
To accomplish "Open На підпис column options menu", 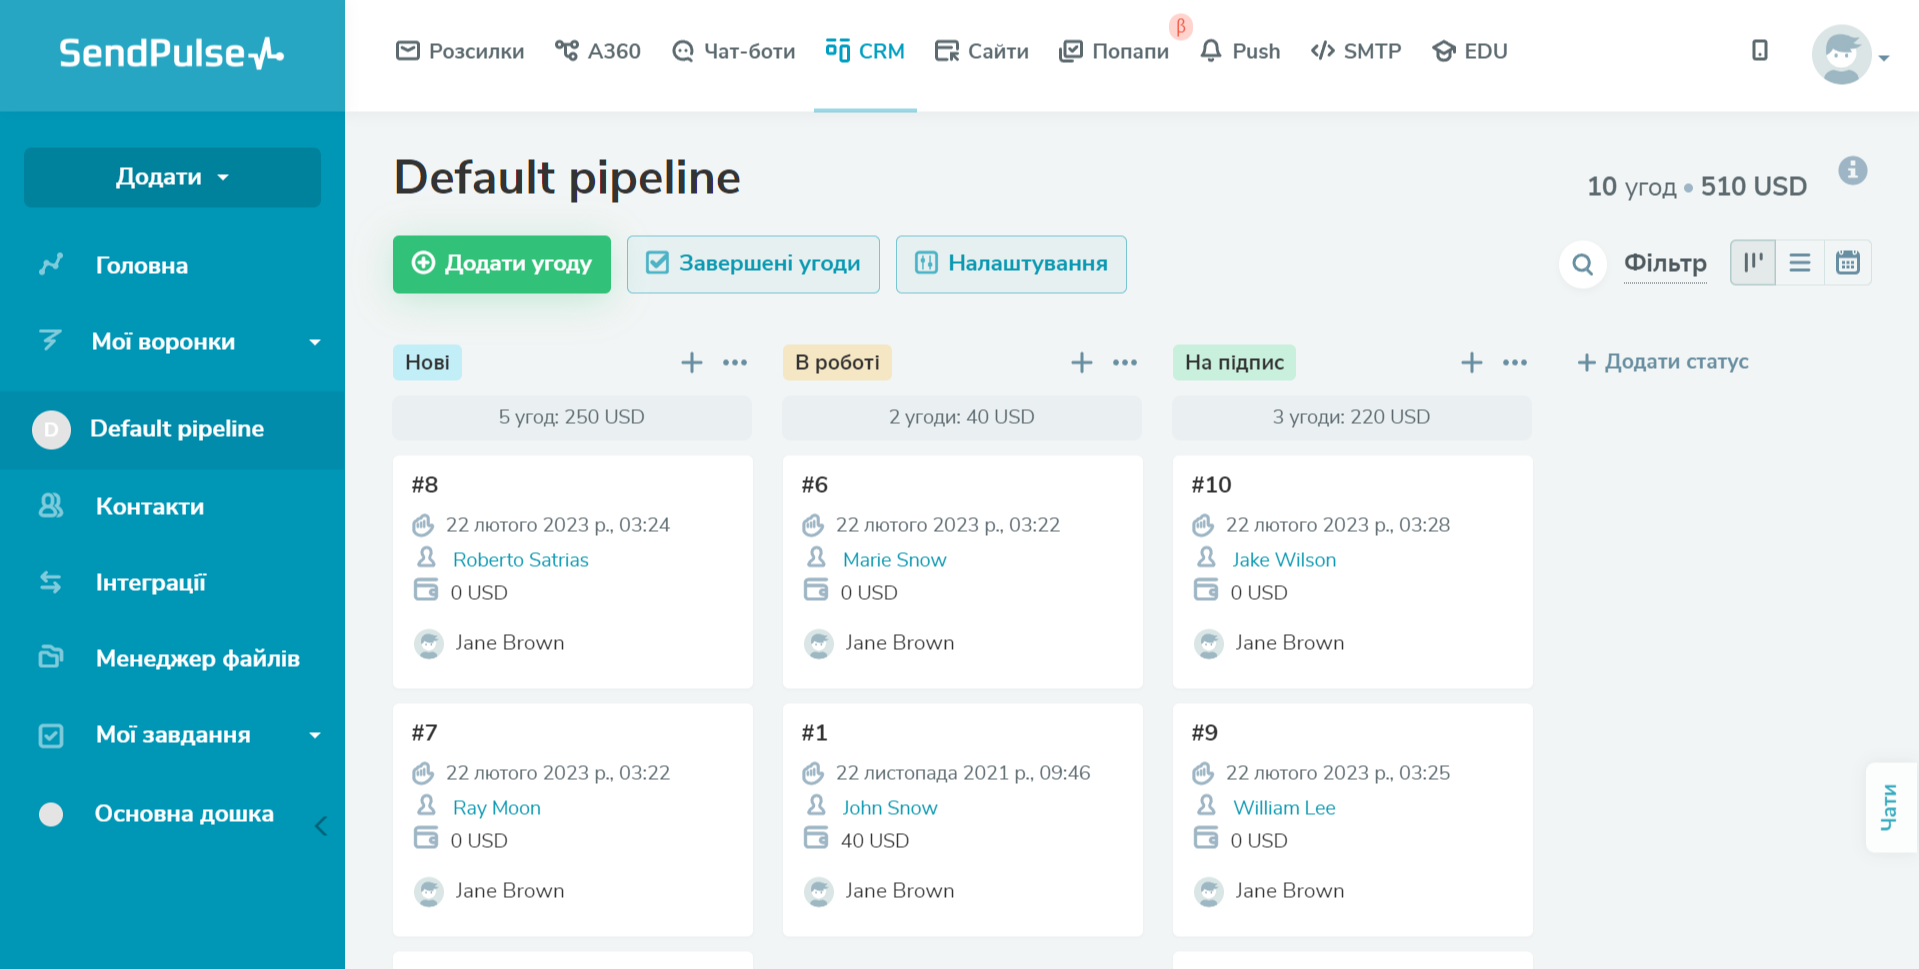I will coord(1515,362).
